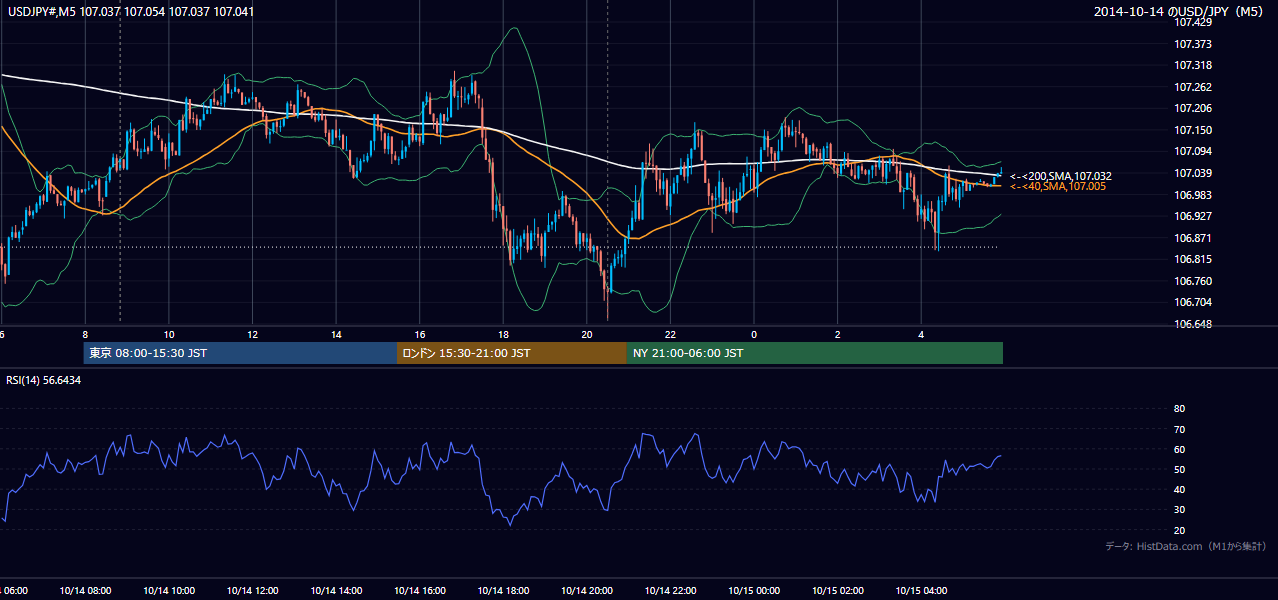This screenshot has height=600, width=1278.
Task: Click the RSI scale value 70
Action: [1179, 429]
